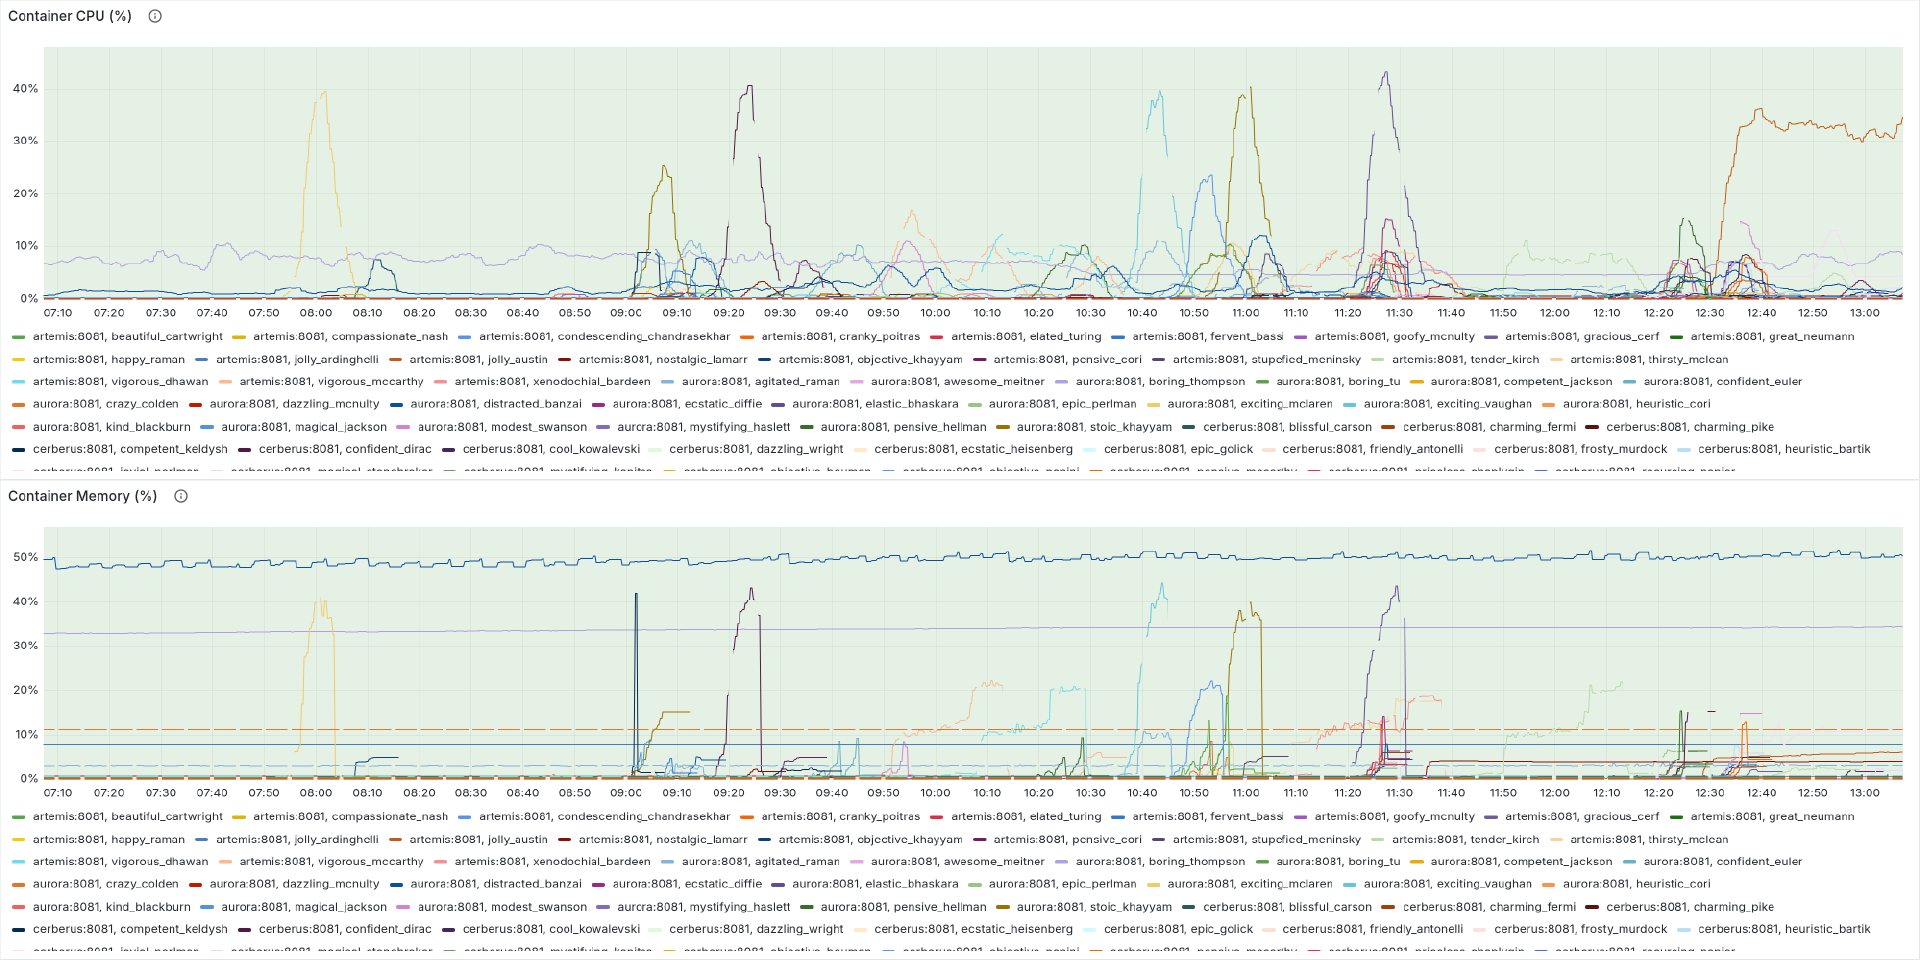Screen dimensions: 1920x960
Task: Toggle artemis condescending_chandrasekhar in CPU legend
Action: [604, 337]
